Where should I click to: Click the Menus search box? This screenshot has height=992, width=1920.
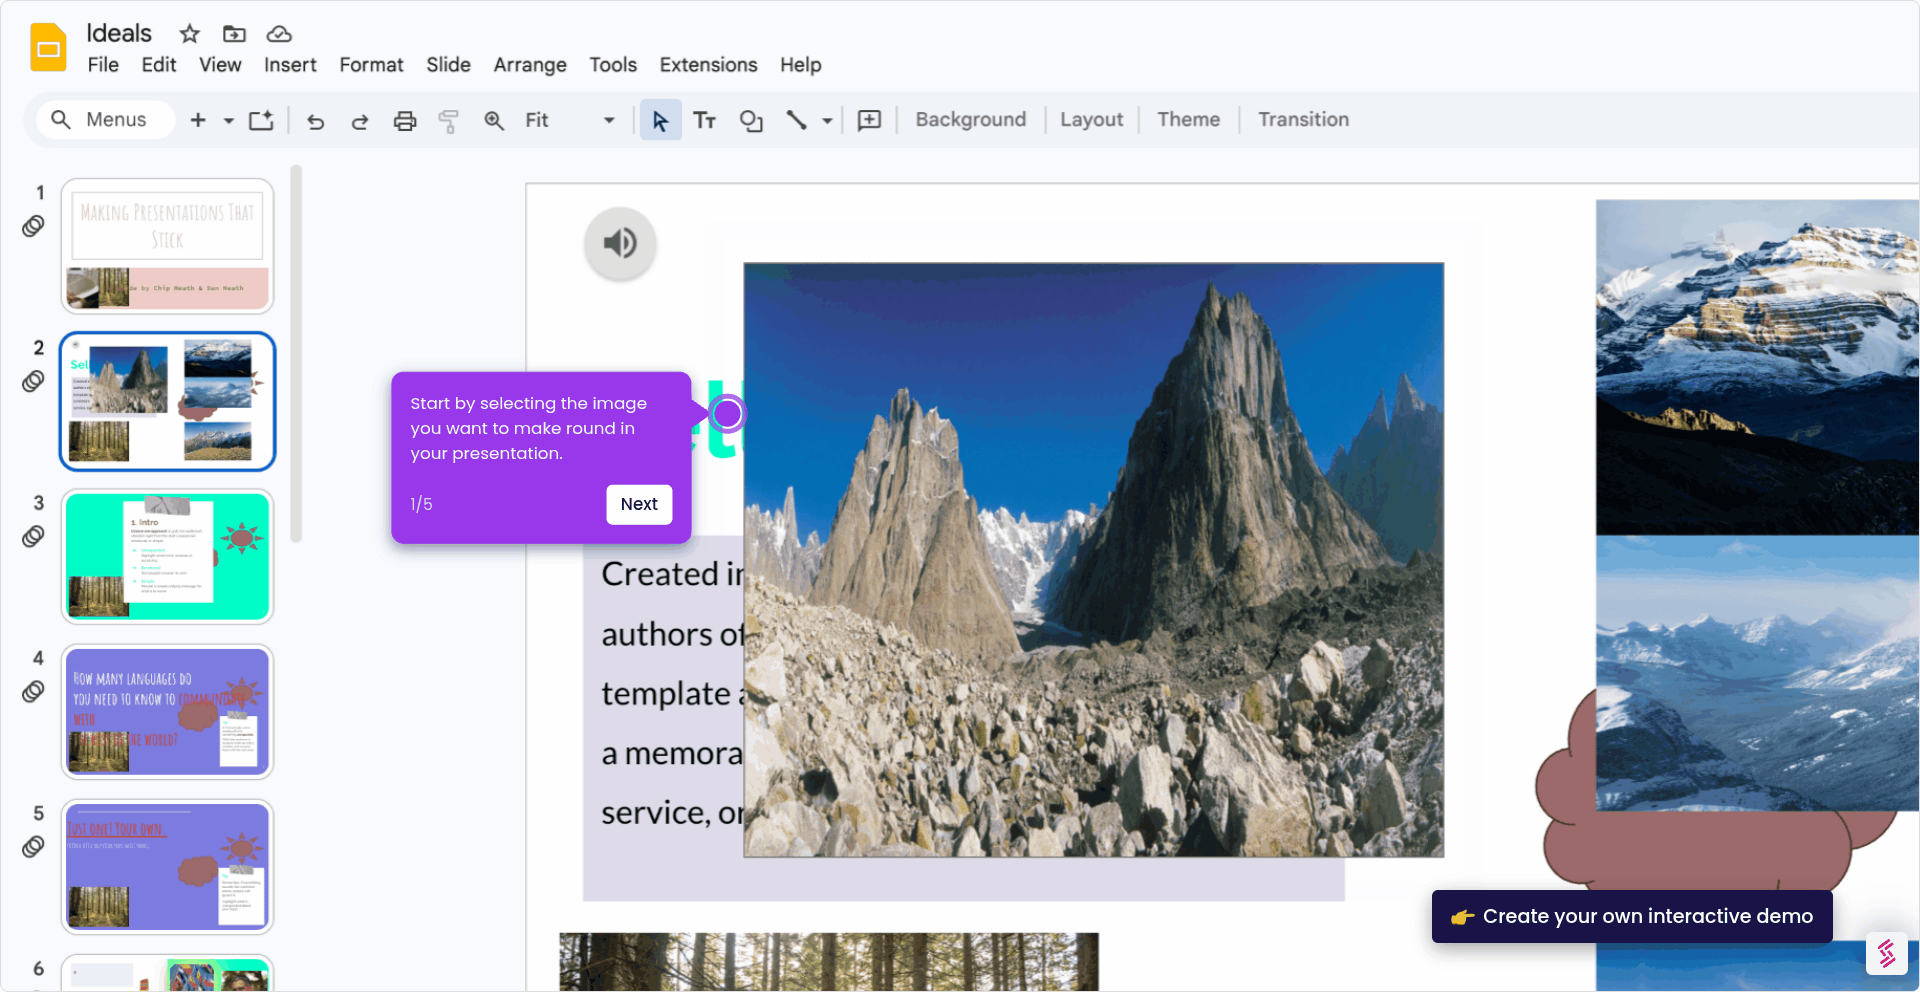[x=105, y=120]
